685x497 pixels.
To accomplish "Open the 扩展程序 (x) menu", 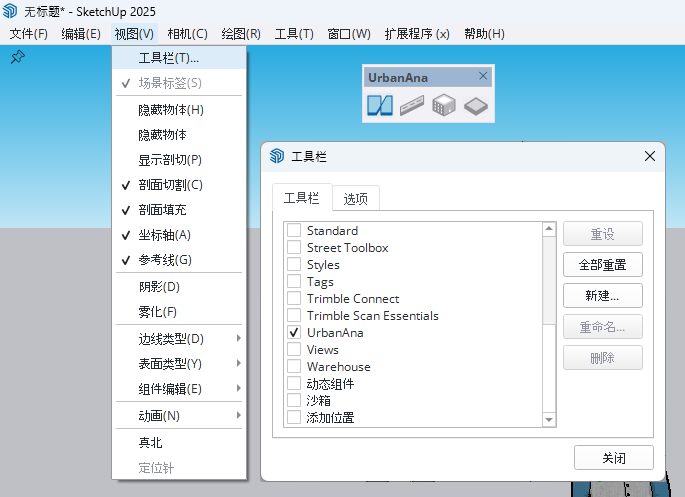I will click(417, 34).
